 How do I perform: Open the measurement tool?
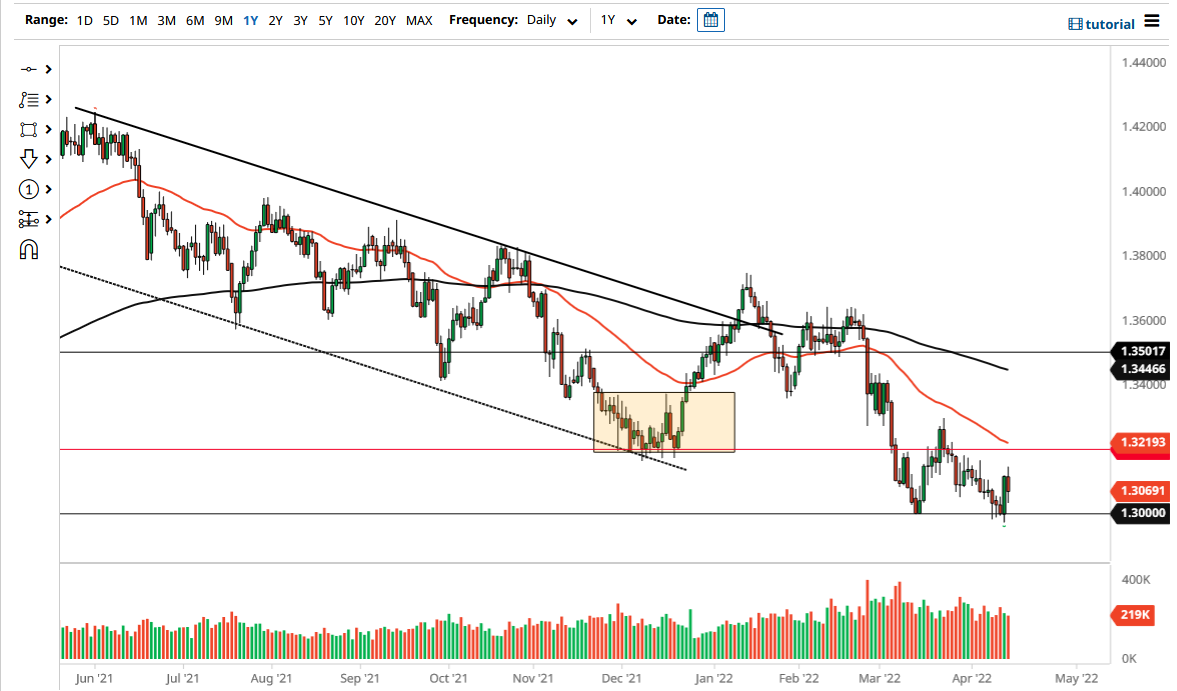(29, 219)
